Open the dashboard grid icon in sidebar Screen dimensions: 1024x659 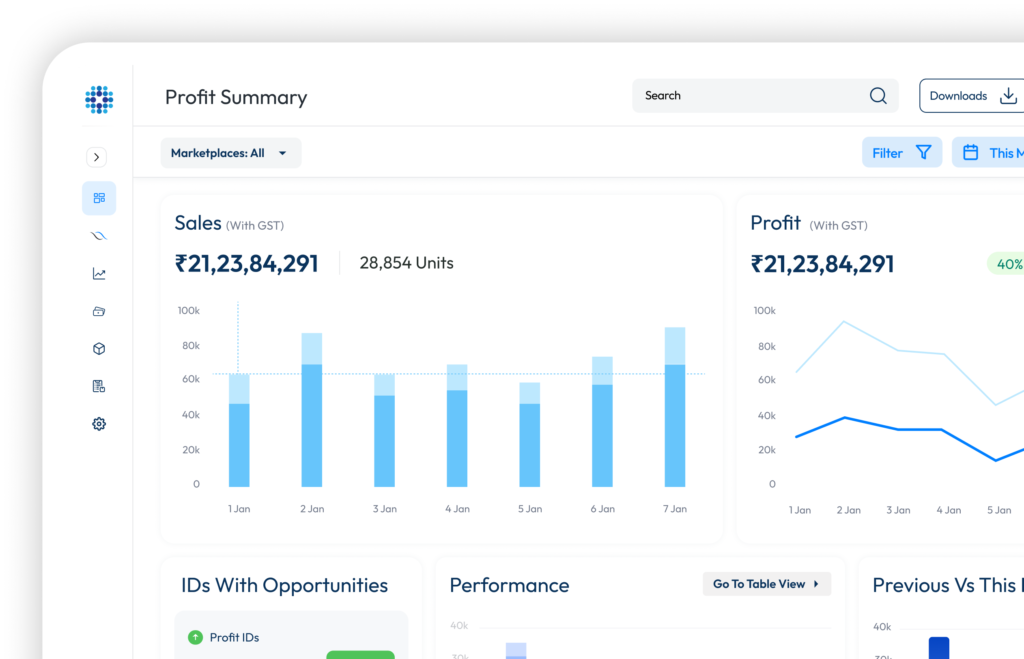click(99, 198)
